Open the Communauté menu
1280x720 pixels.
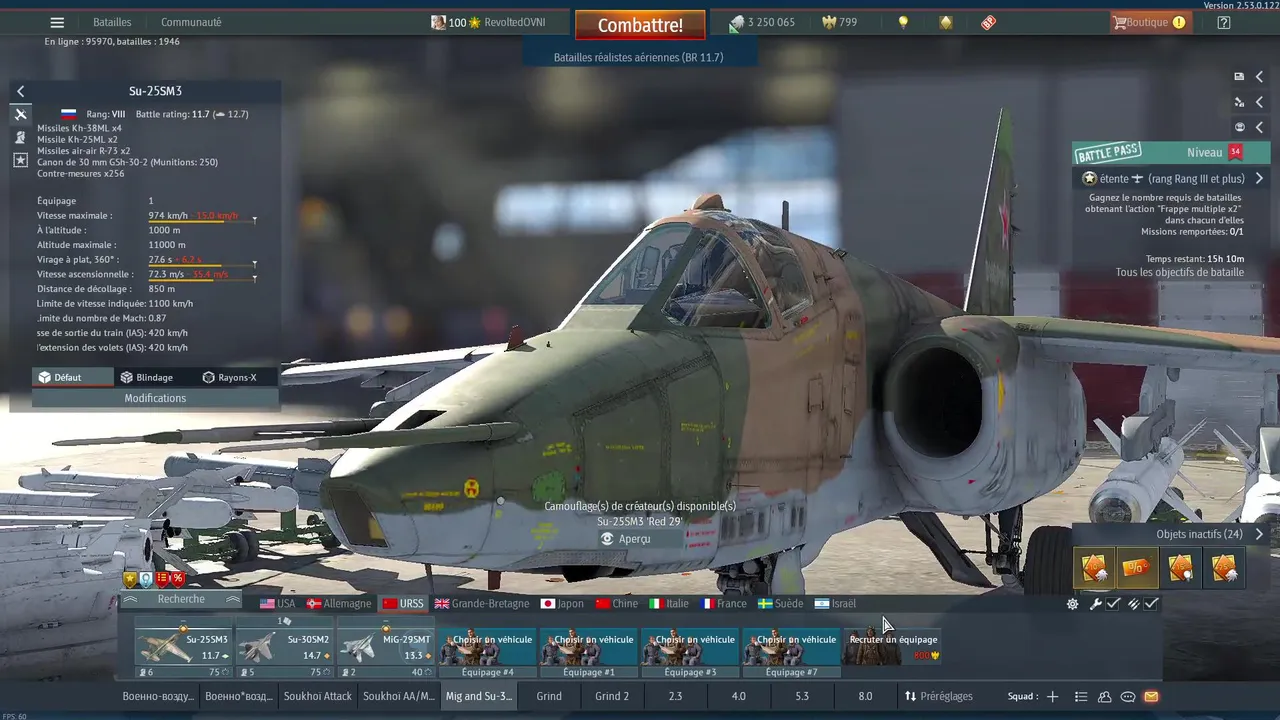point(191,22)
